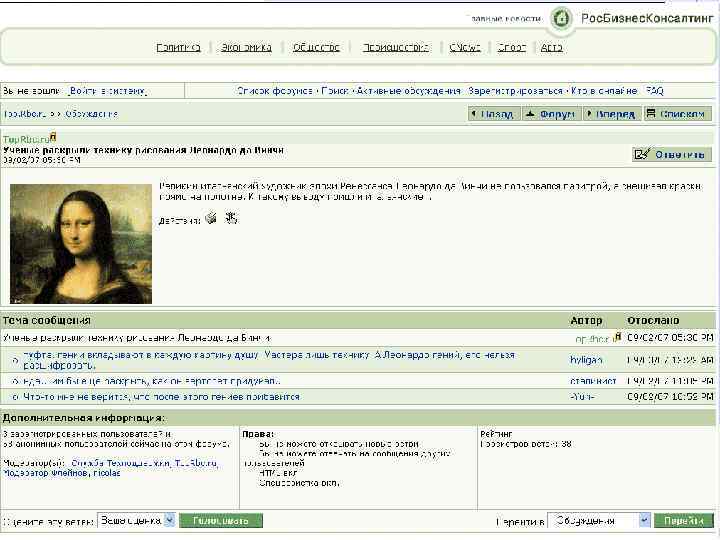
Task: Open the Кто в онлайне link
Action: coord(604,91)
